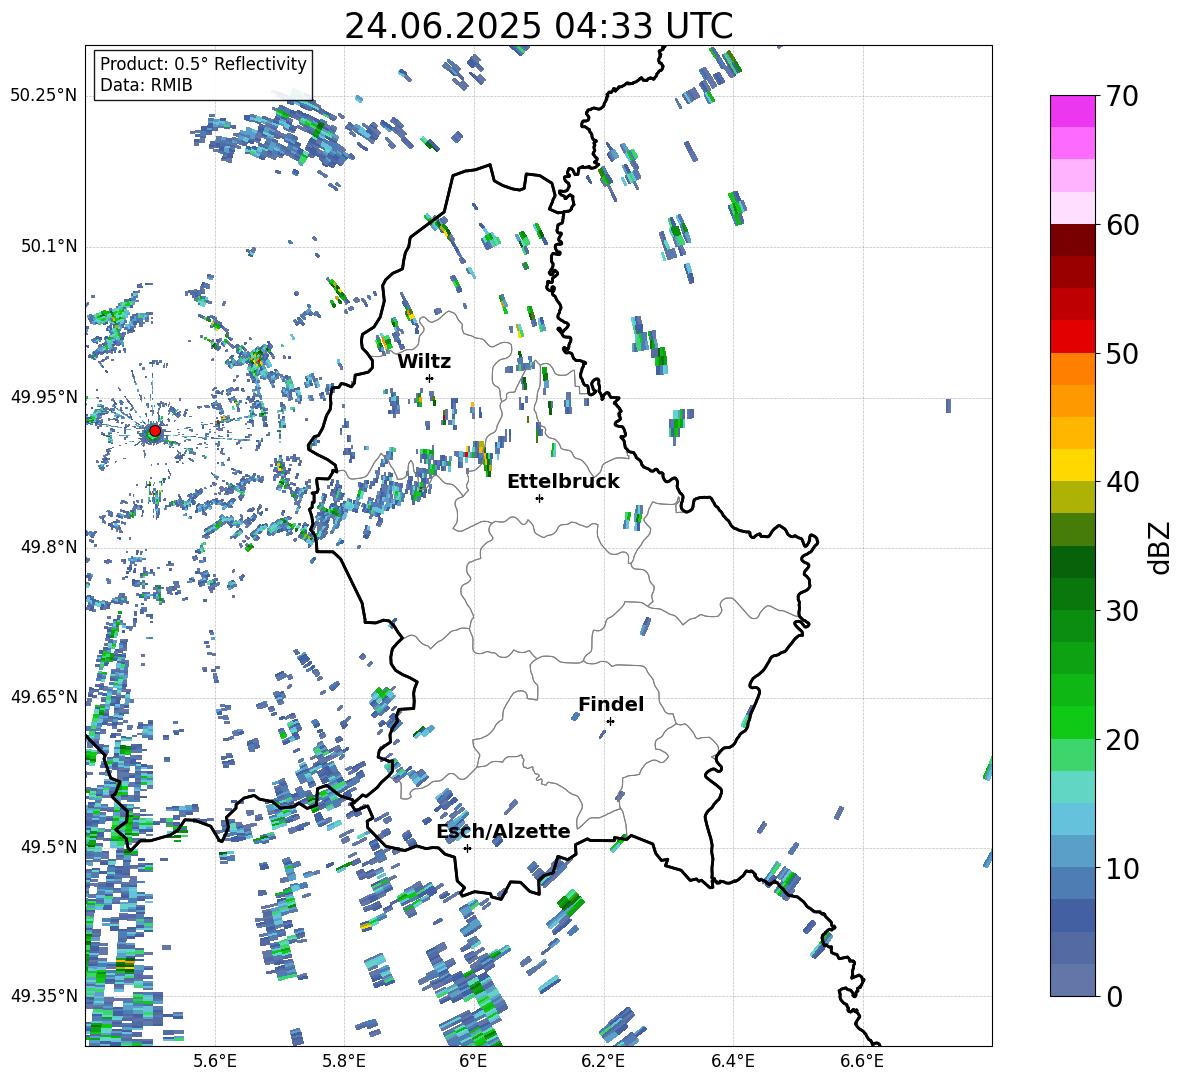This screenshot has width=1184, height=1081.
Task: Click the bright green swatch above 20 dBZ
Action: tap(1072, 722)
